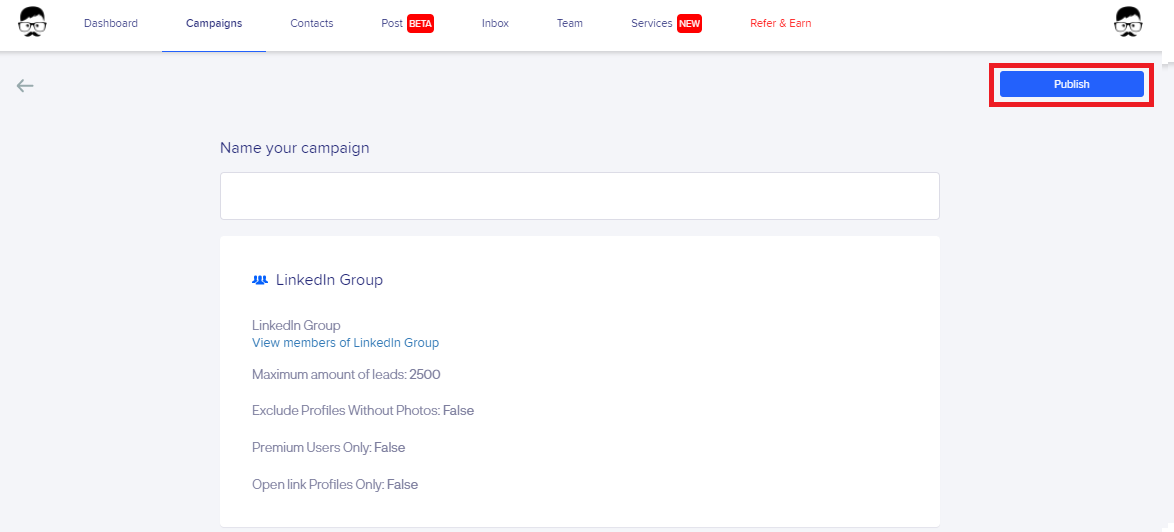Viewport: 1174px width, 532px height.
Task: Click the LinkedIn Group section heading
Action: [329, 280]
